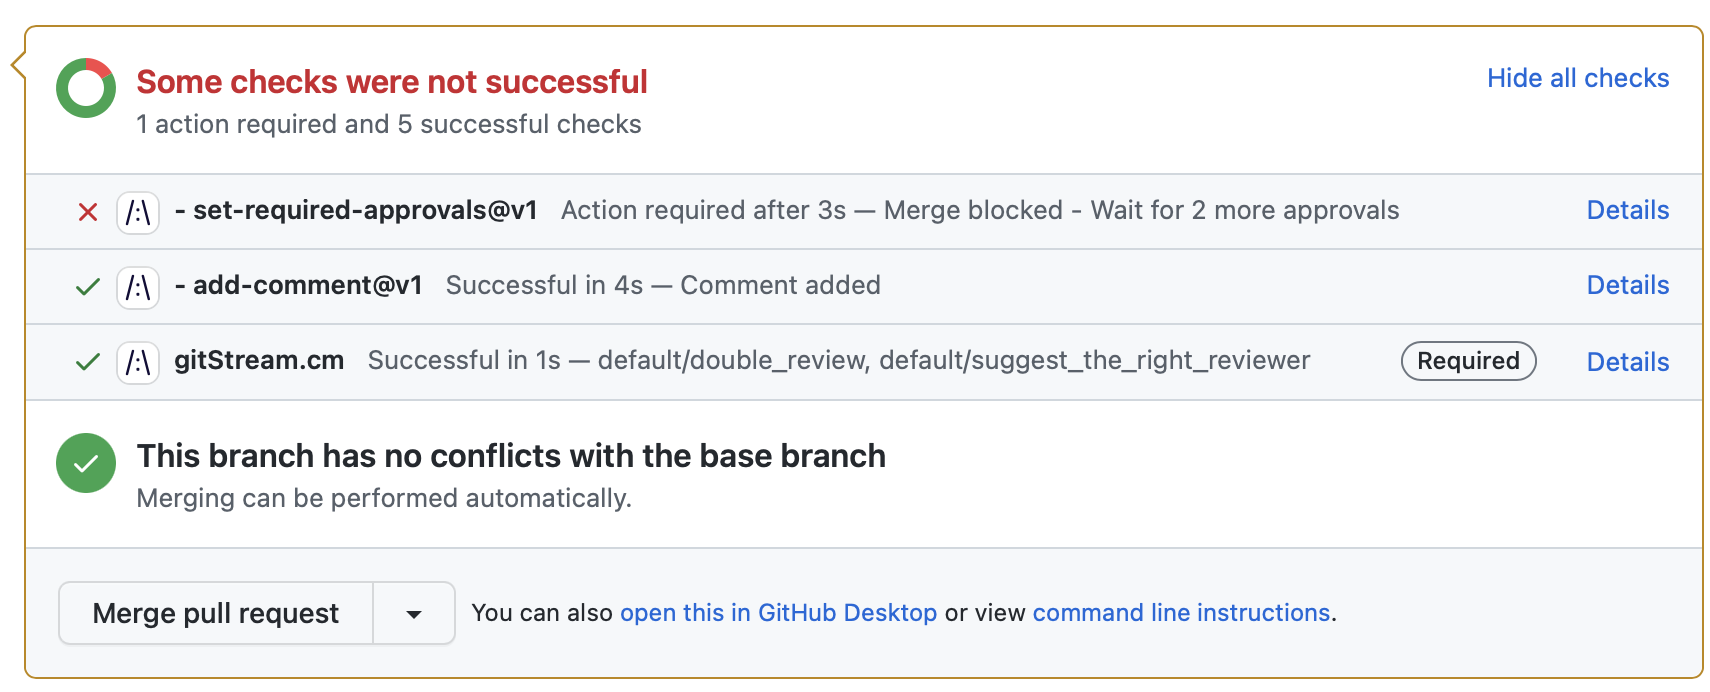Screen dimensions: 1710x692
Task: Click the gitStream.cm check name
Action: pos(259,360)
